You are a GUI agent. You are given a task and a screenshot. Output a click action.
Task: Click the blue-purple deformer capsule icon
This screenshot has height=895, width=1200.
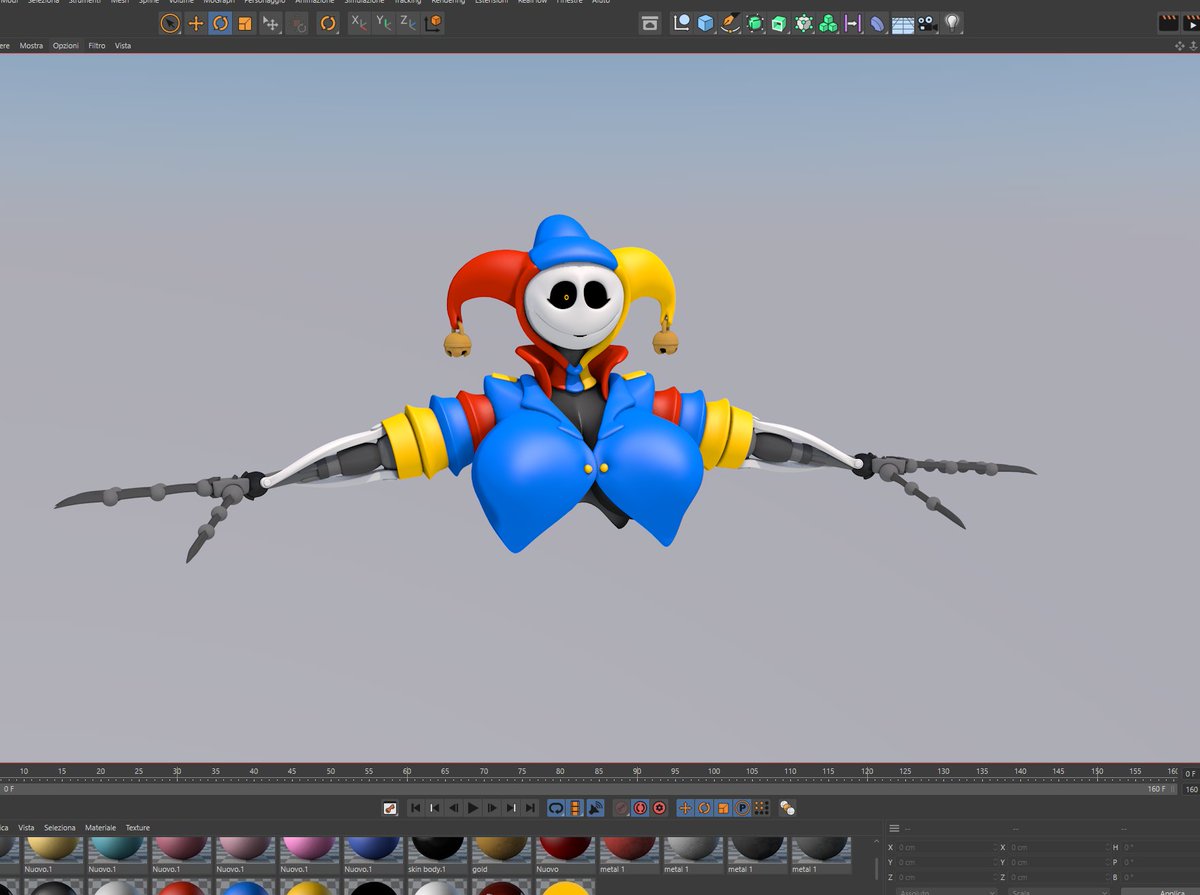pyautogui.click(x=877, y=23)
